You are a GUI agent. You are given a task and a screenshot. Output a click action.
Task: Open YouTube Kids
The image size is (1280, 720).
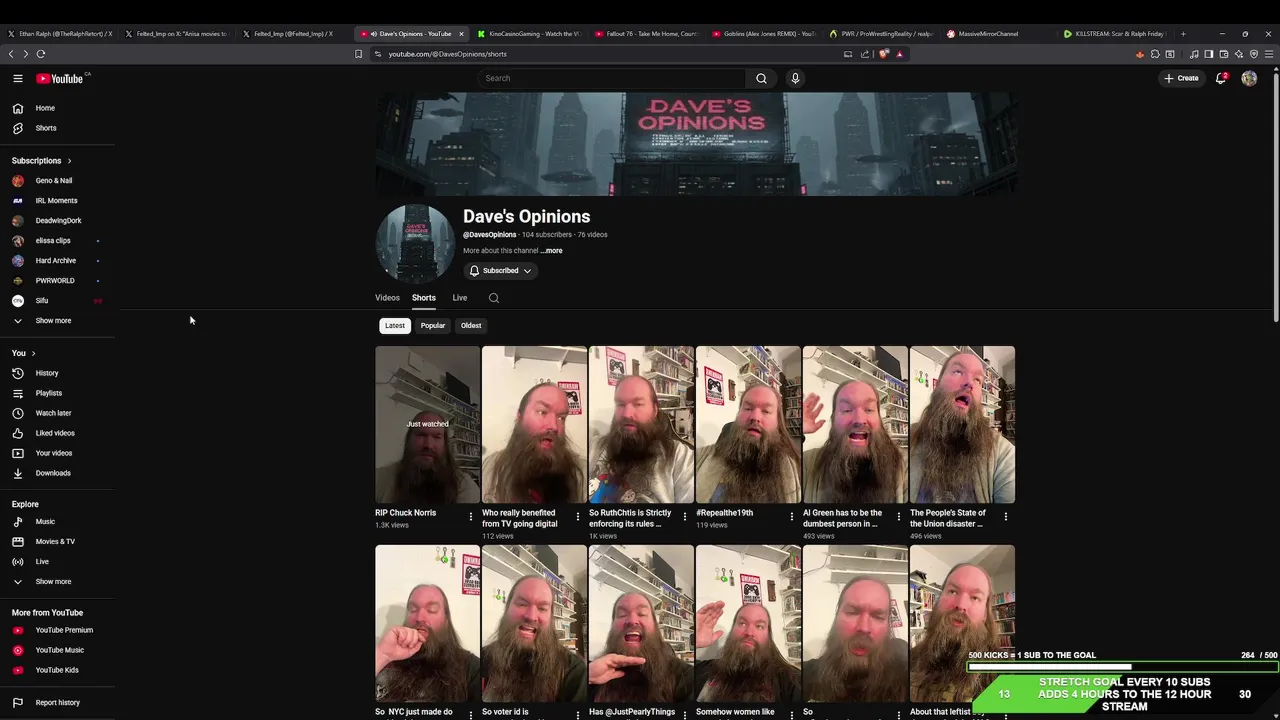pos(58,670)
